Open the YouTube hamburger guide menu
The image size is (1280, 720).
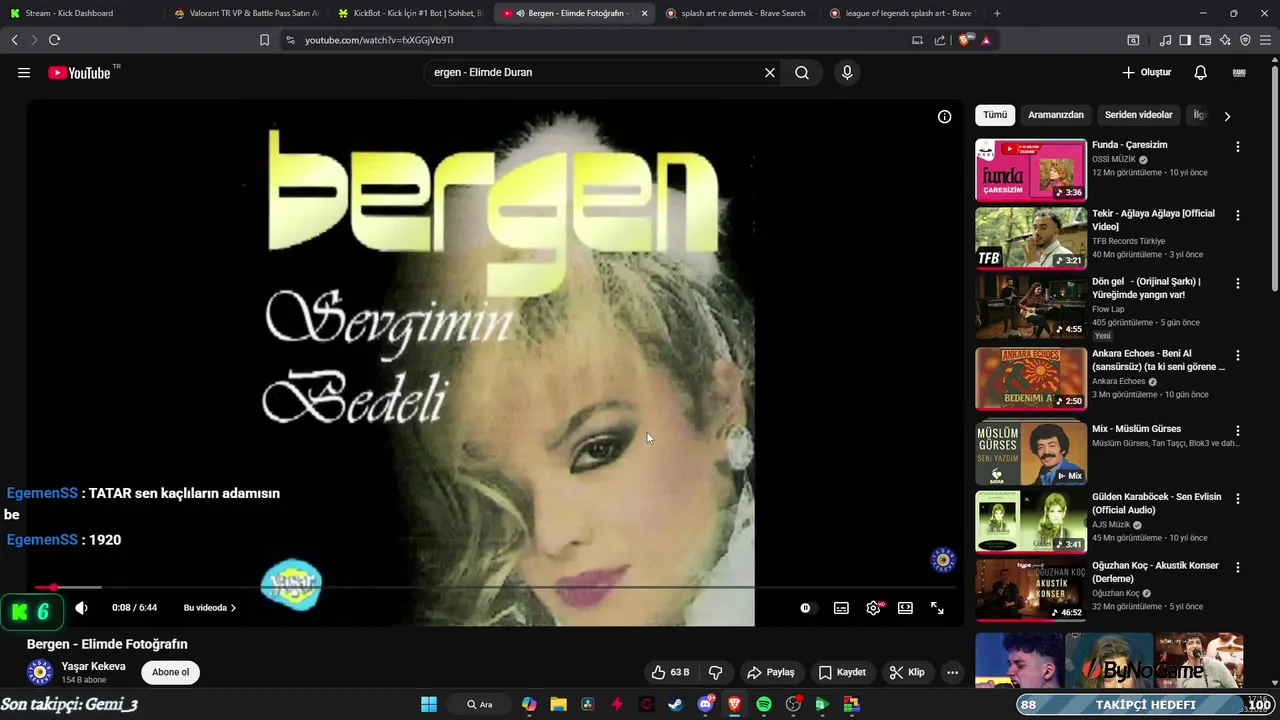click(x=24, y=72)
